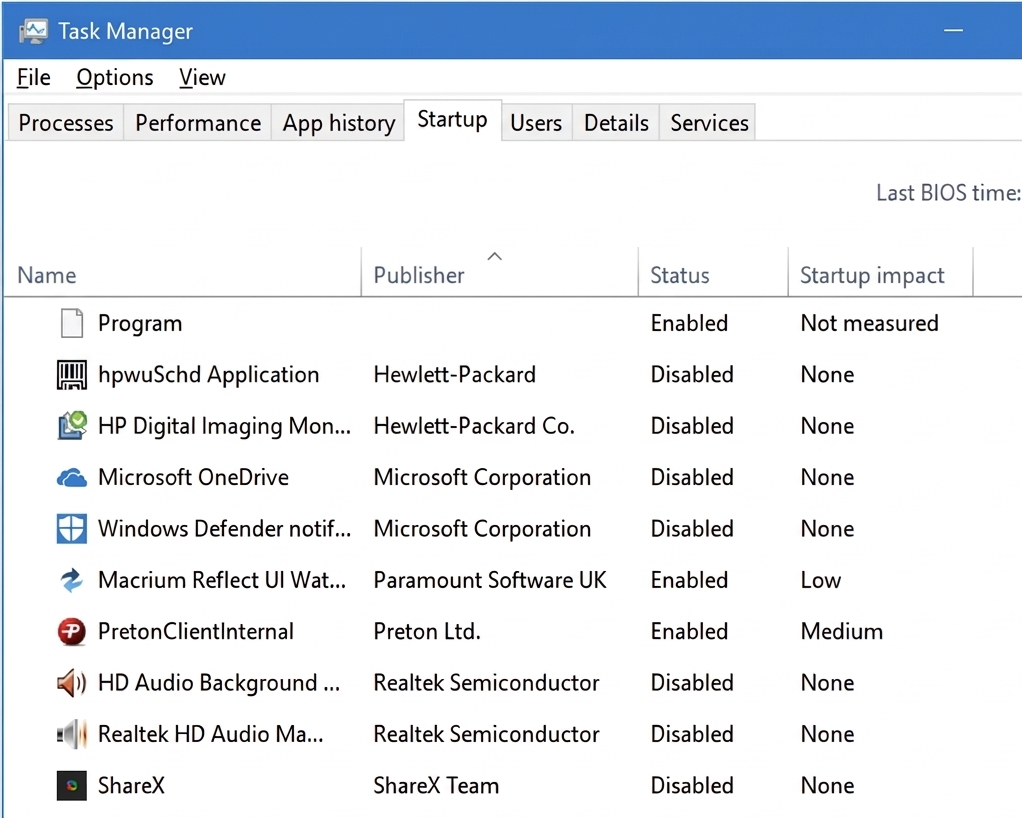Switch to the Details tab
The width and height of the screenshot is (1022, 818).
pos(616,123)
